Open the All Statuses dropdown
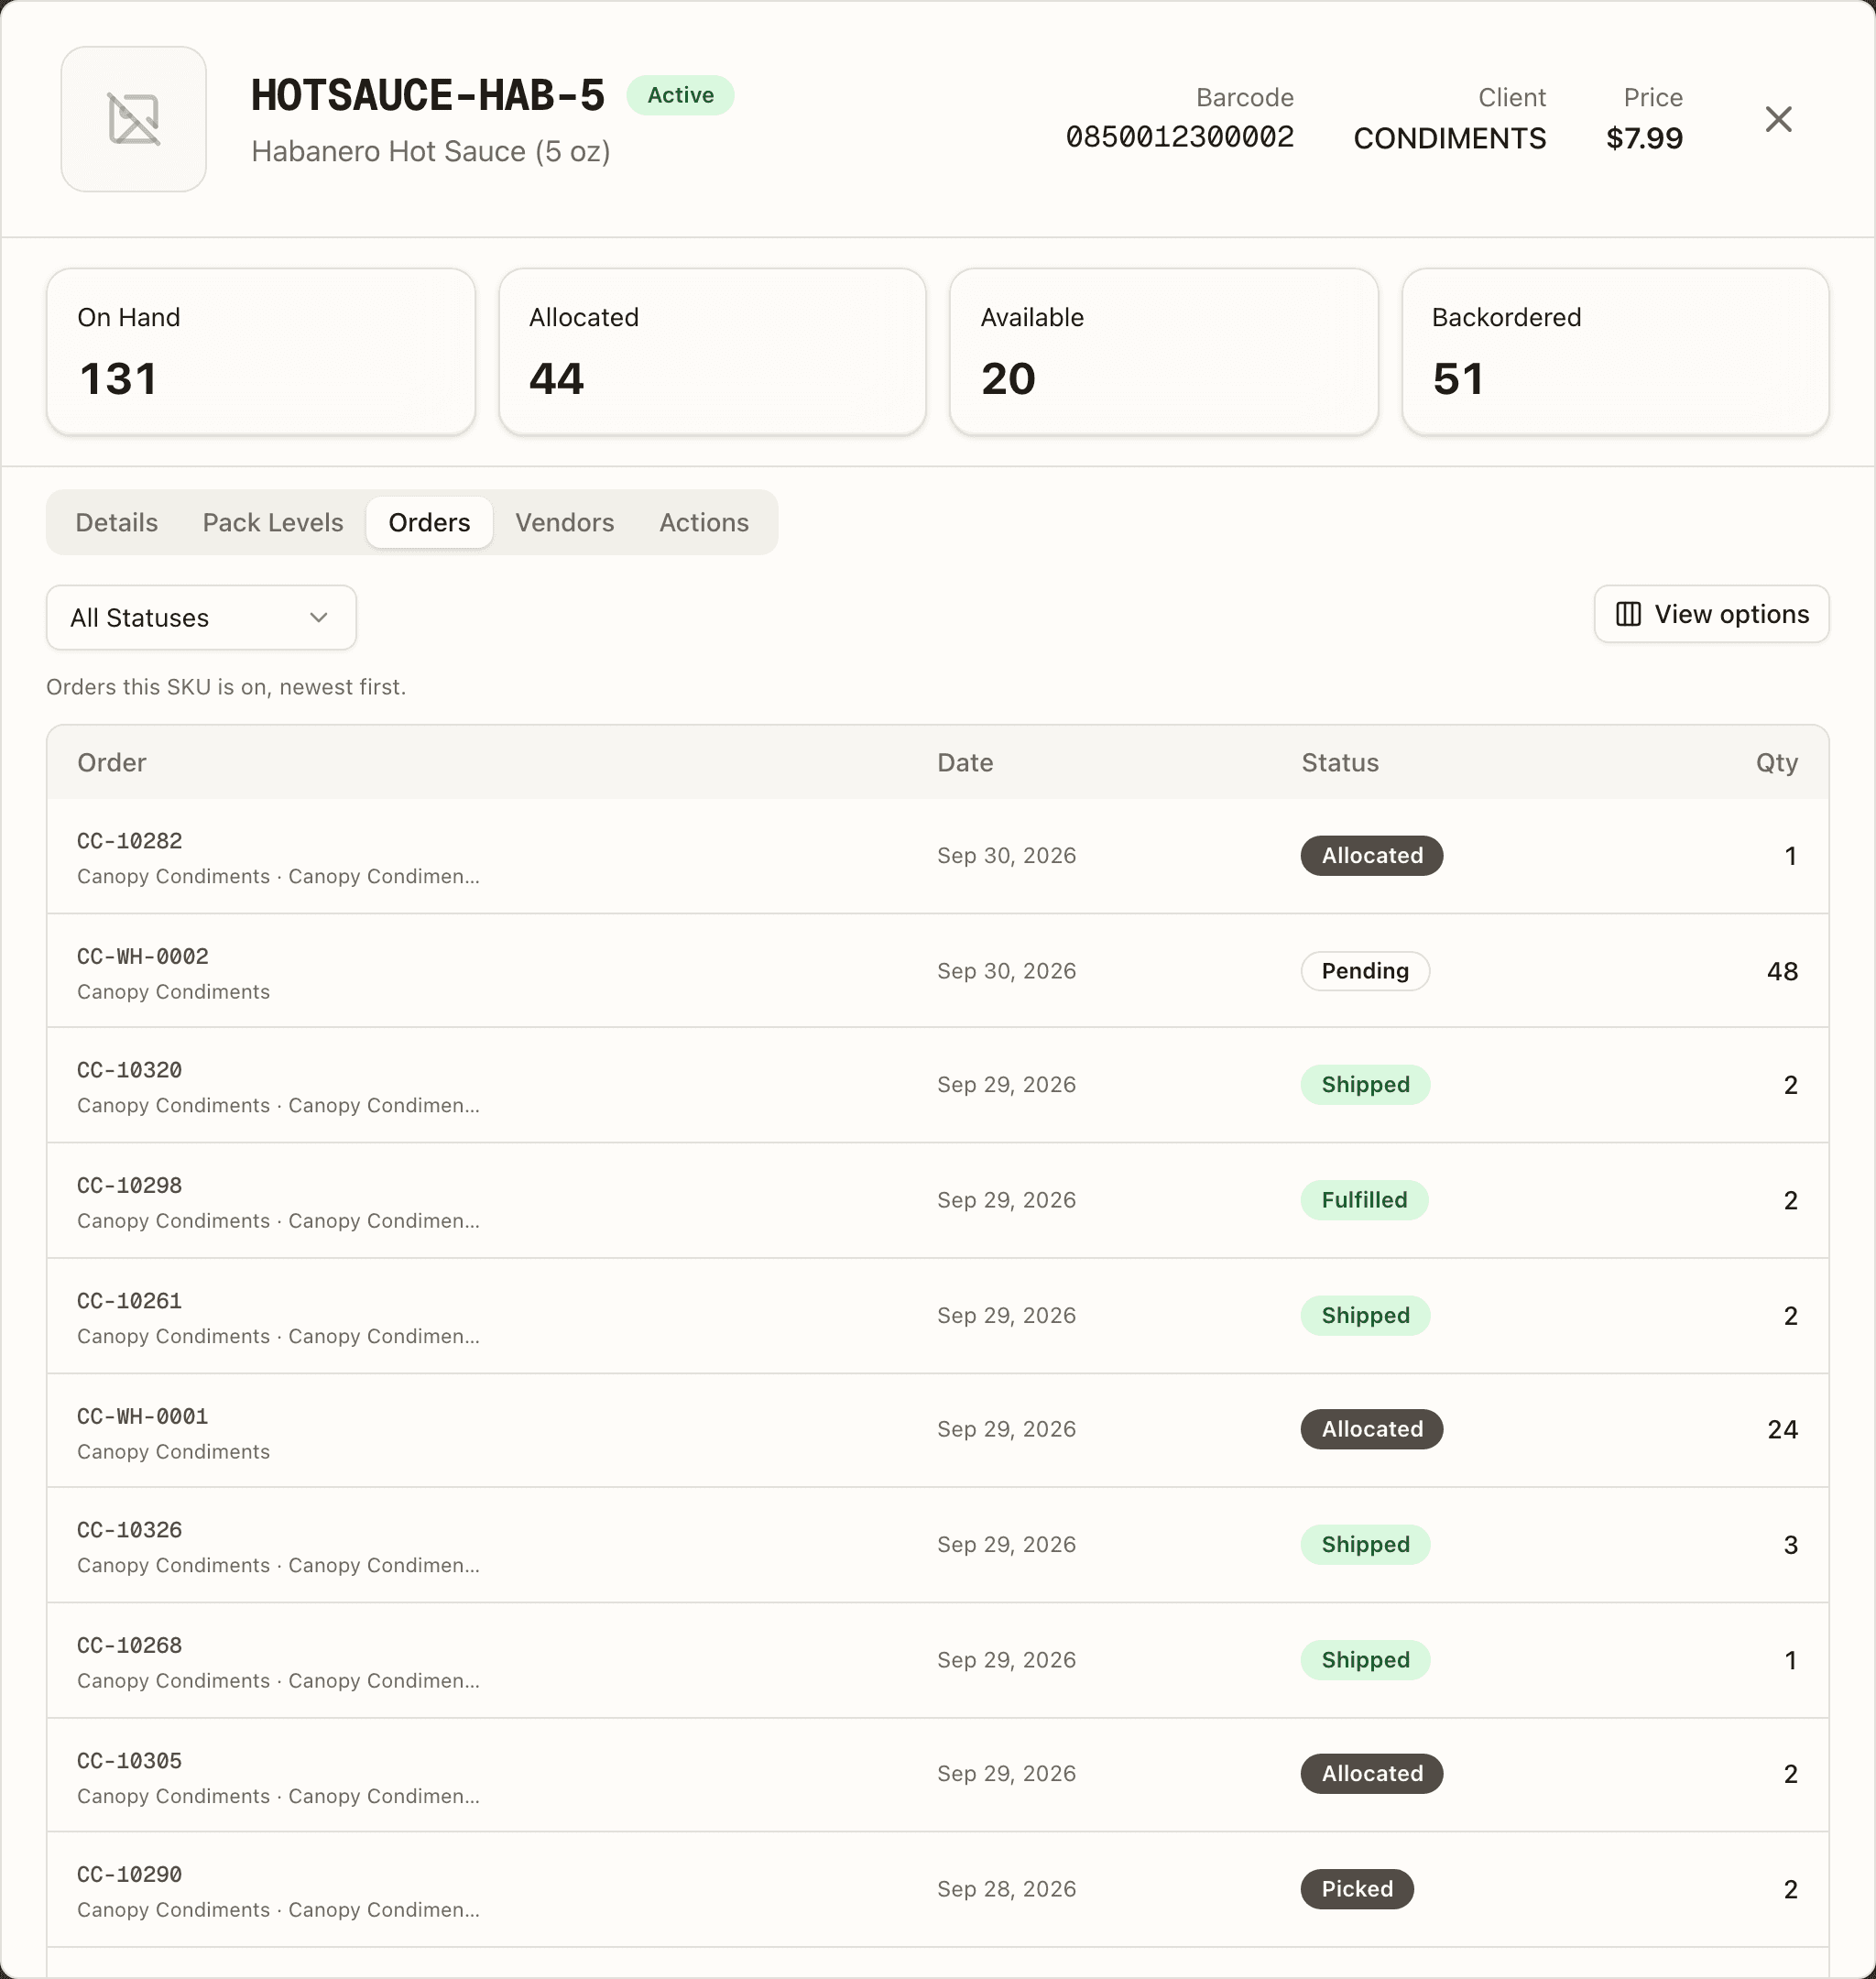The height and width of the screenshot is (1979, 1876). (x=201, y=618)
